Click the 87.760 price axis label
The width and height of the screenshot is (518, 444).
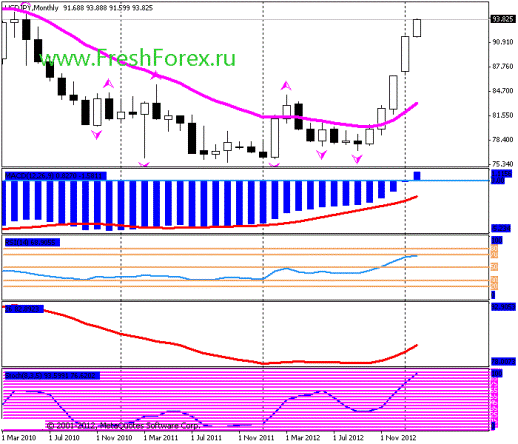point(503,66)
